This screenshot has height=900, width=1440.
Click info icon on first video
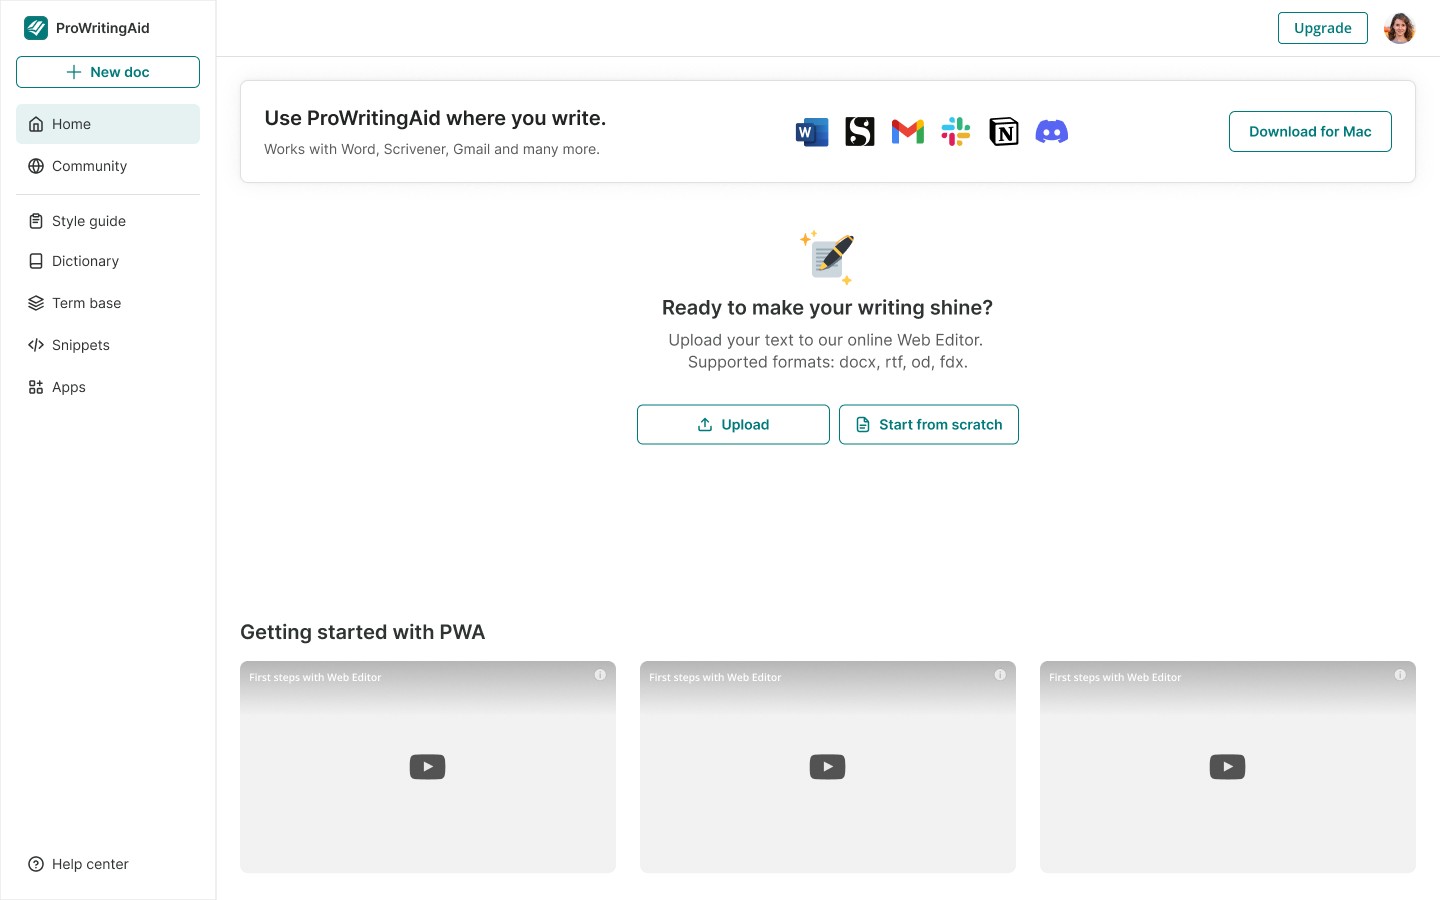[600, 675]
